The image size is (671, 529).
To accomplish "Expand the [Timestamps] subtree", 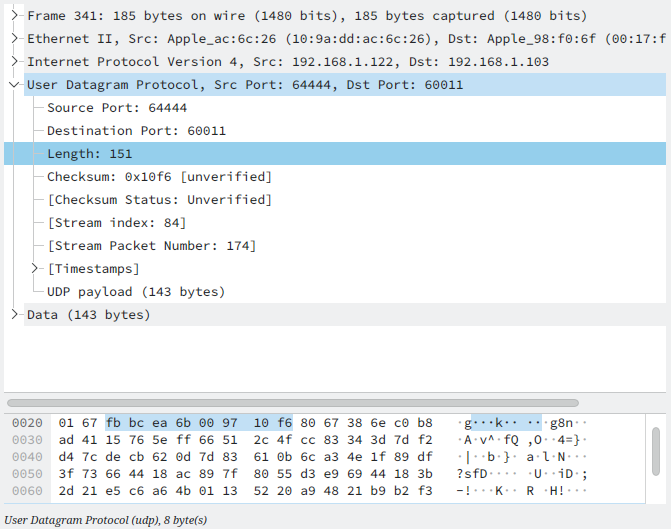I will click(35, 269).
